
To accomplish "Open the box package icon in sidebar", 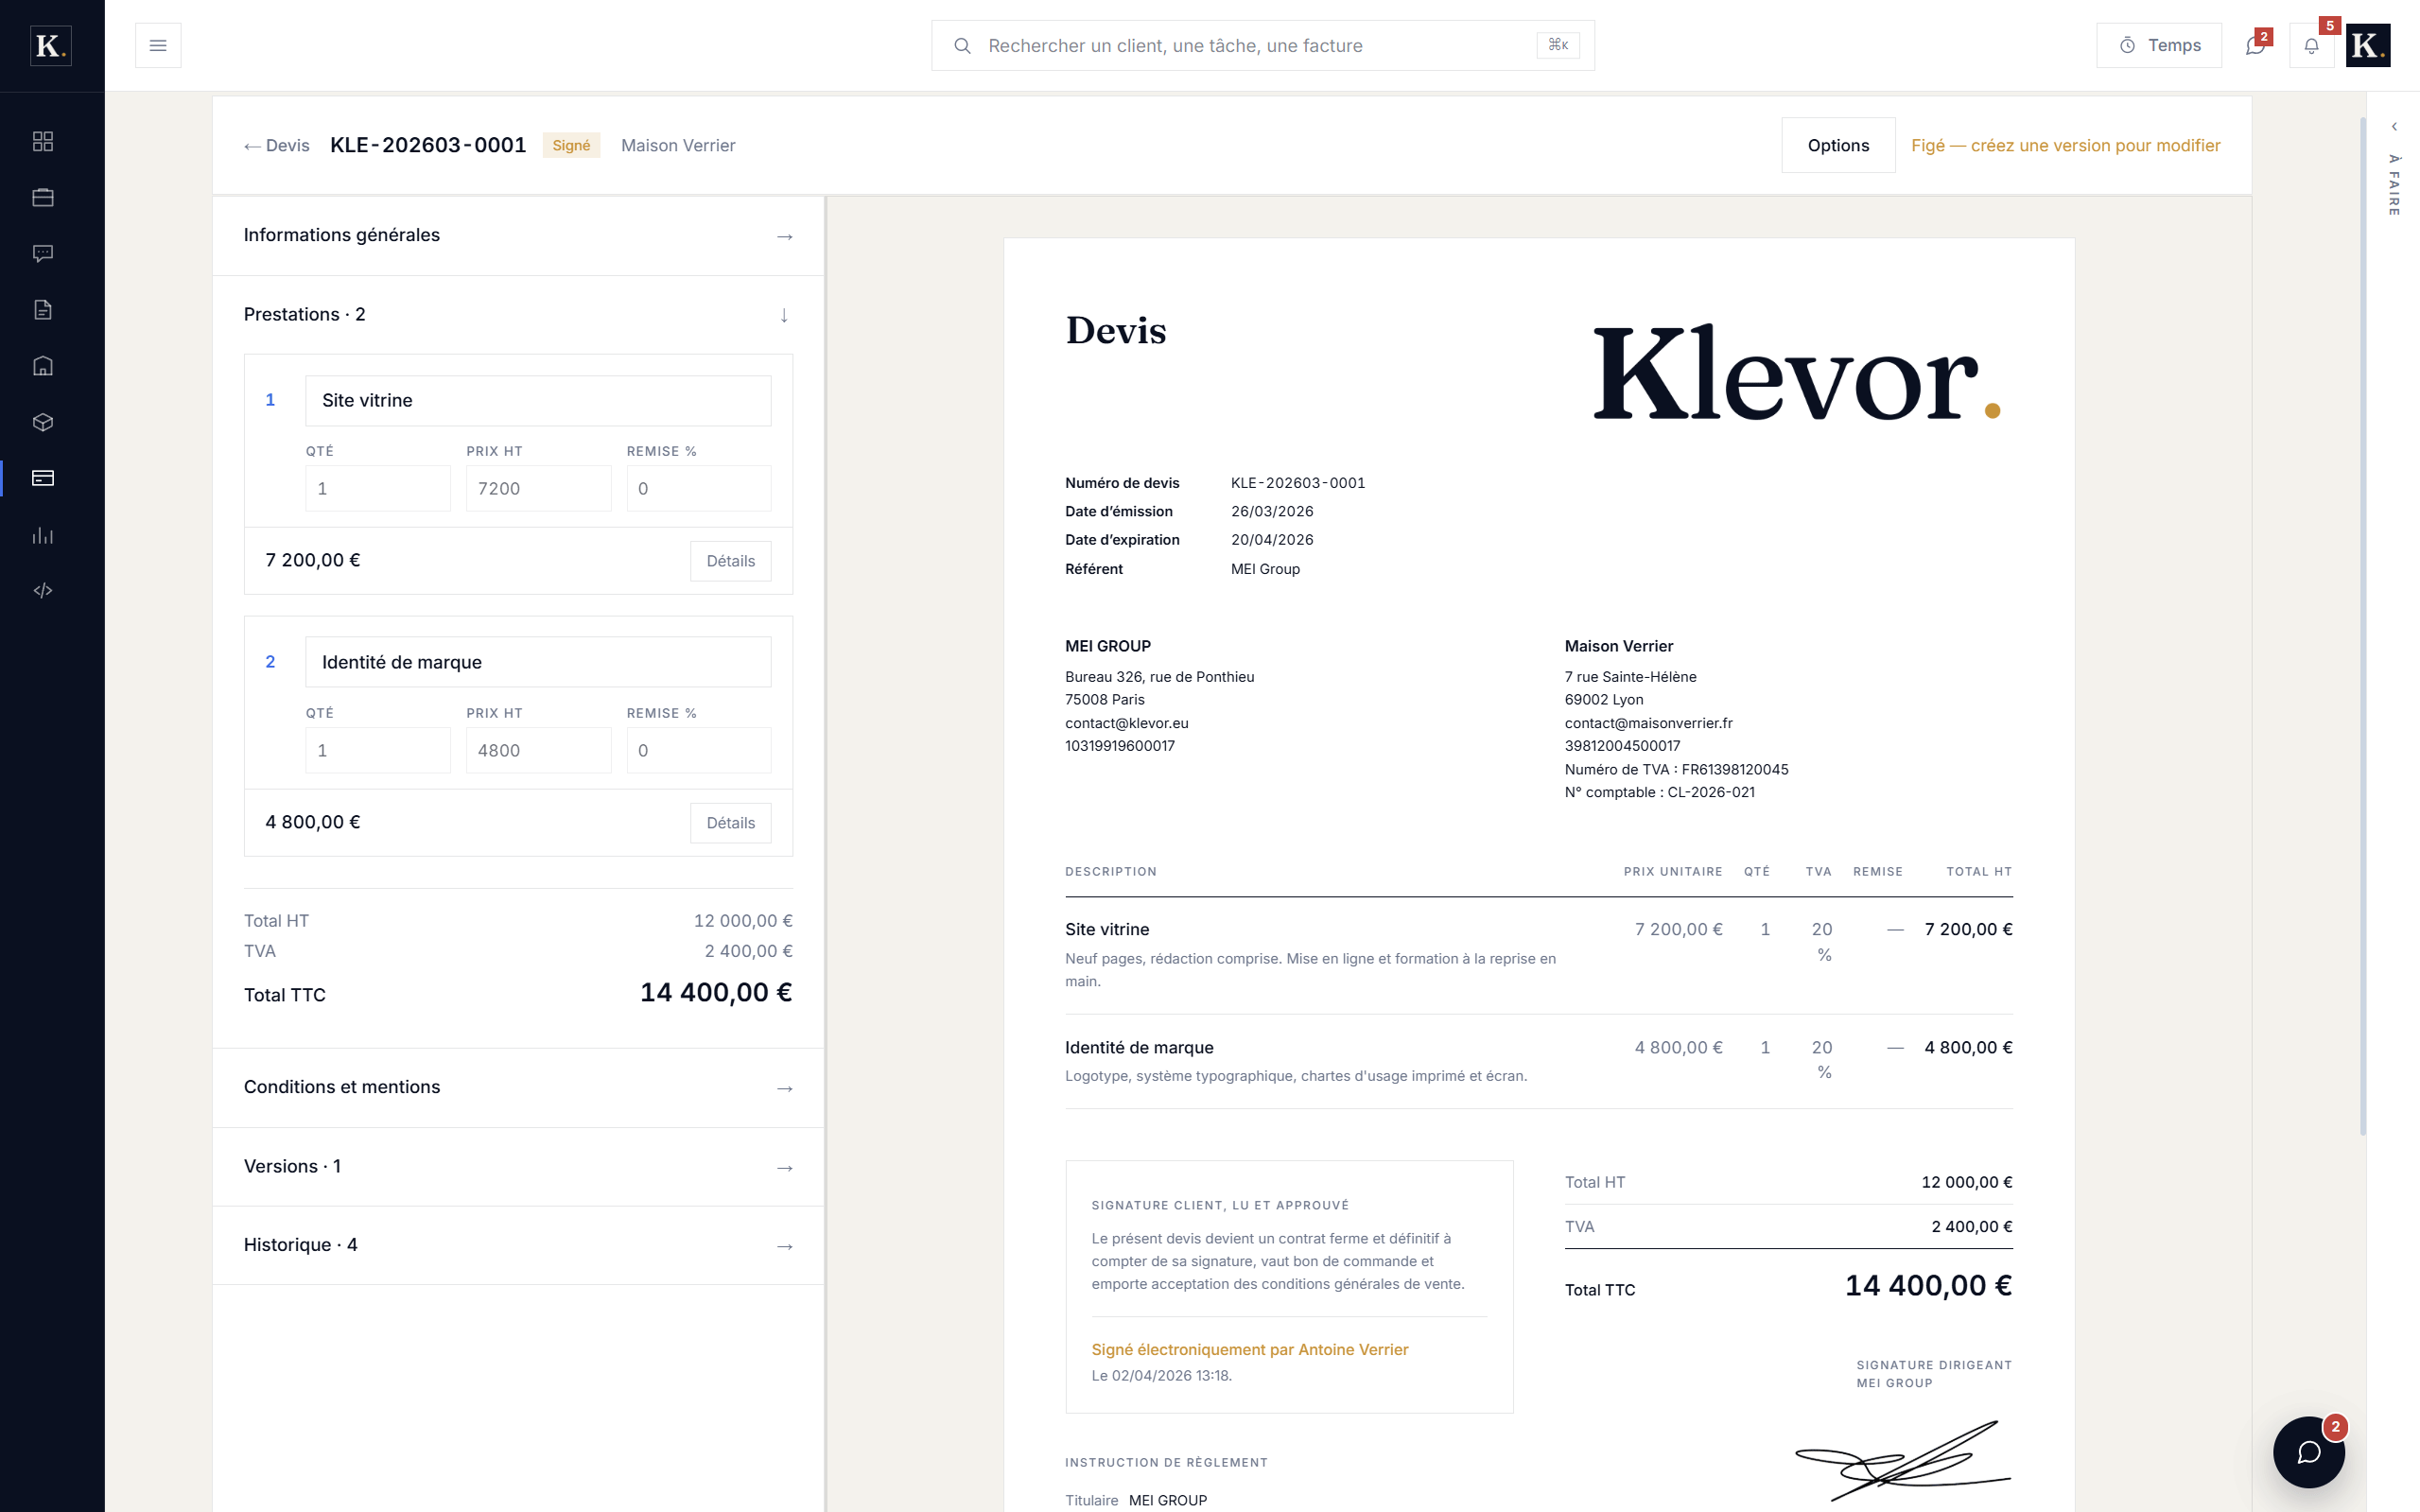I will click(43, 422).
